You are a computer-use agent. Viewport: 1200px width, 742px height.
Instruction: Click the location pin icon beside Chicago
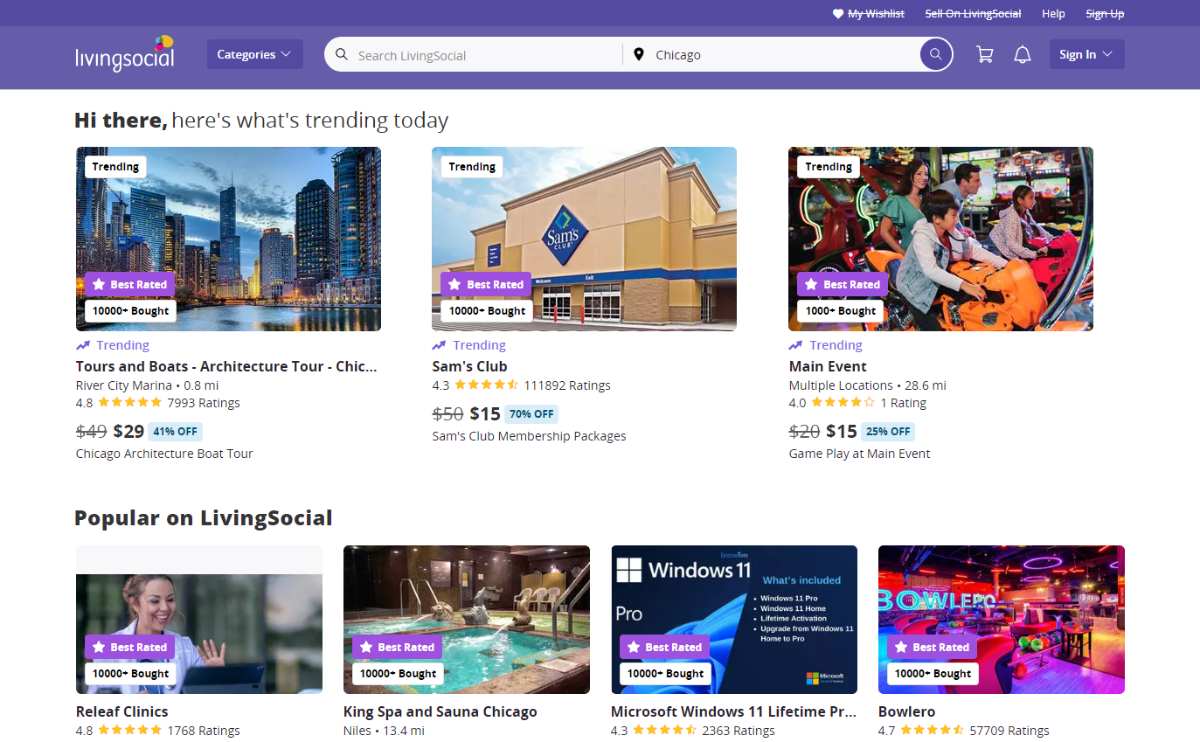coord(638,55)
